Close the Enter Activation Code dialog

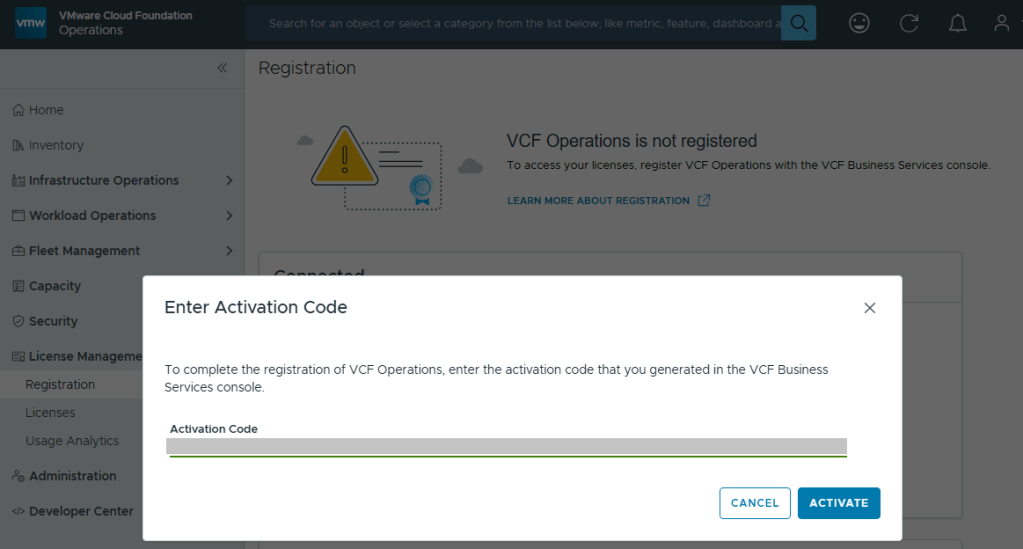coord(869,308)
